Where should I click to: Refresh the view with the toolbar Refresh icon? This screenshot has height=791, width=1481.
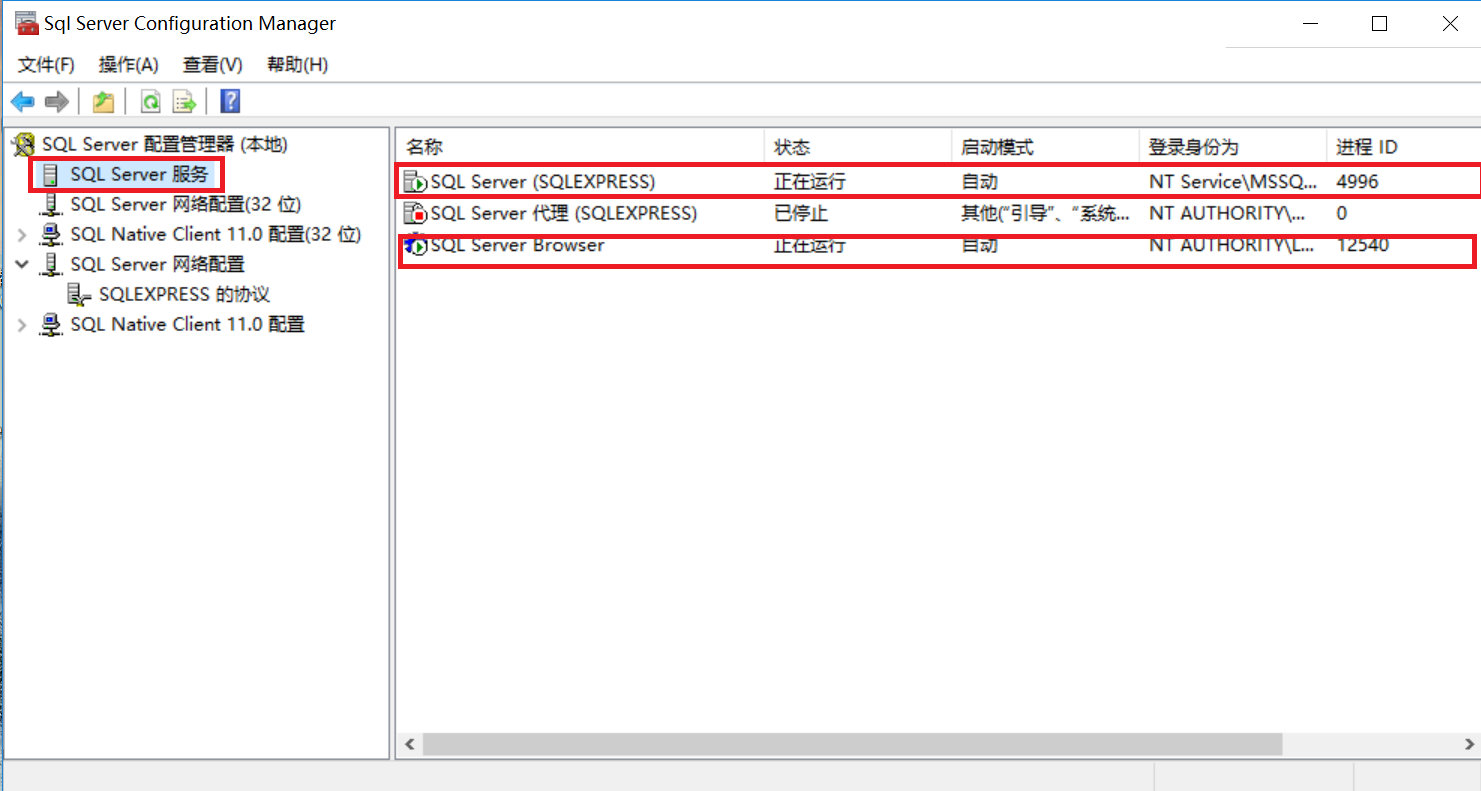point(151,101)
